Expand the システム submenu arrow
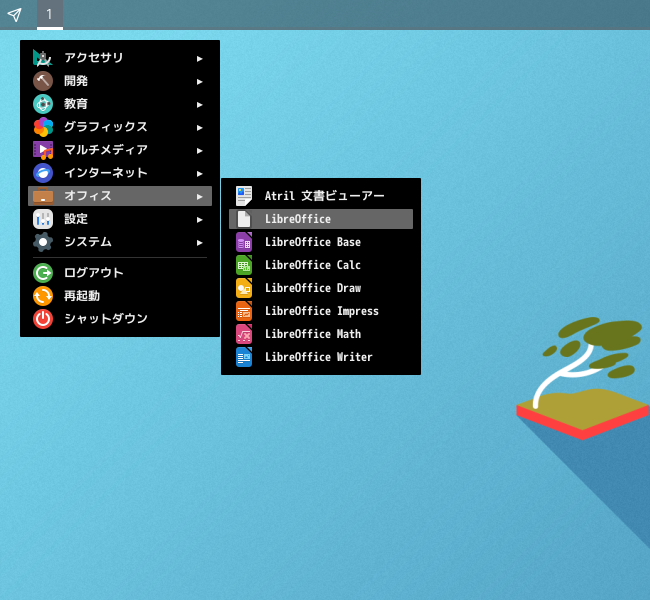 click(200, 242)
